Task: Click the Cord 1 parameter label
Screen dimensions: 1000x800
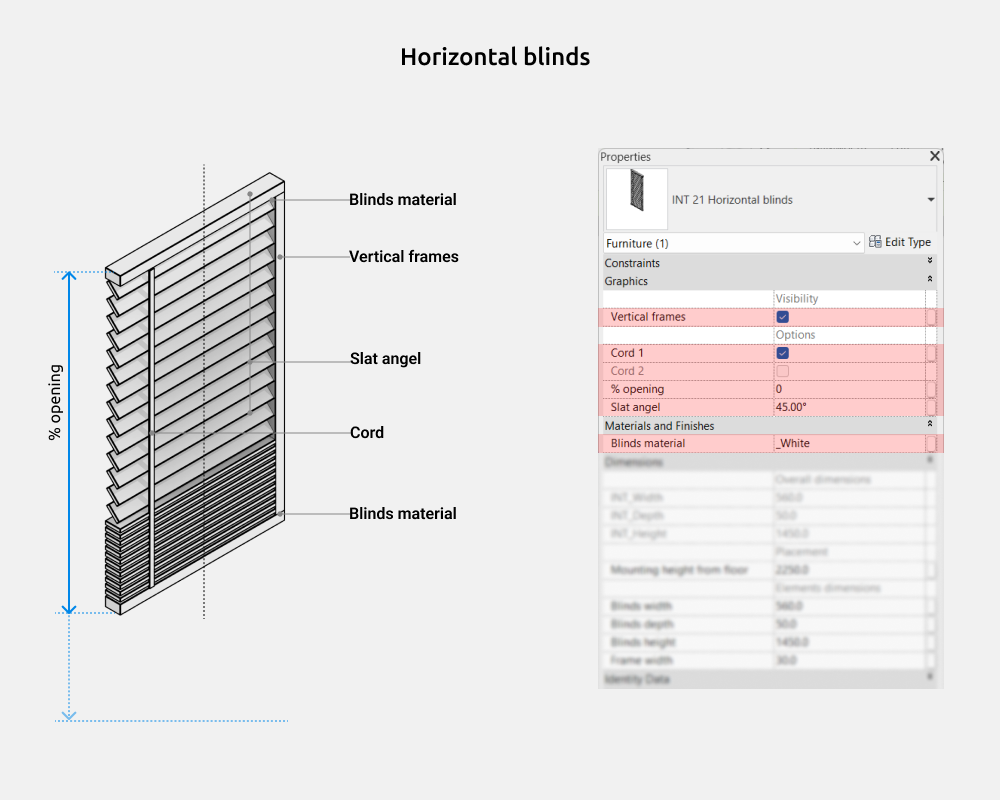Action: click(x=627, y=353)
